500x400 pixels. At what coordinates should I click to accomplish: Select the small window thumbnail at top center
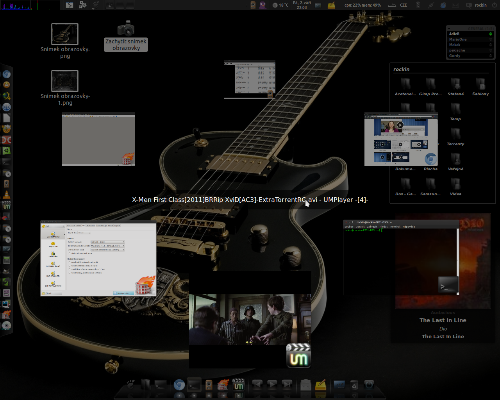pyautogui.click(x=250, y=80)
